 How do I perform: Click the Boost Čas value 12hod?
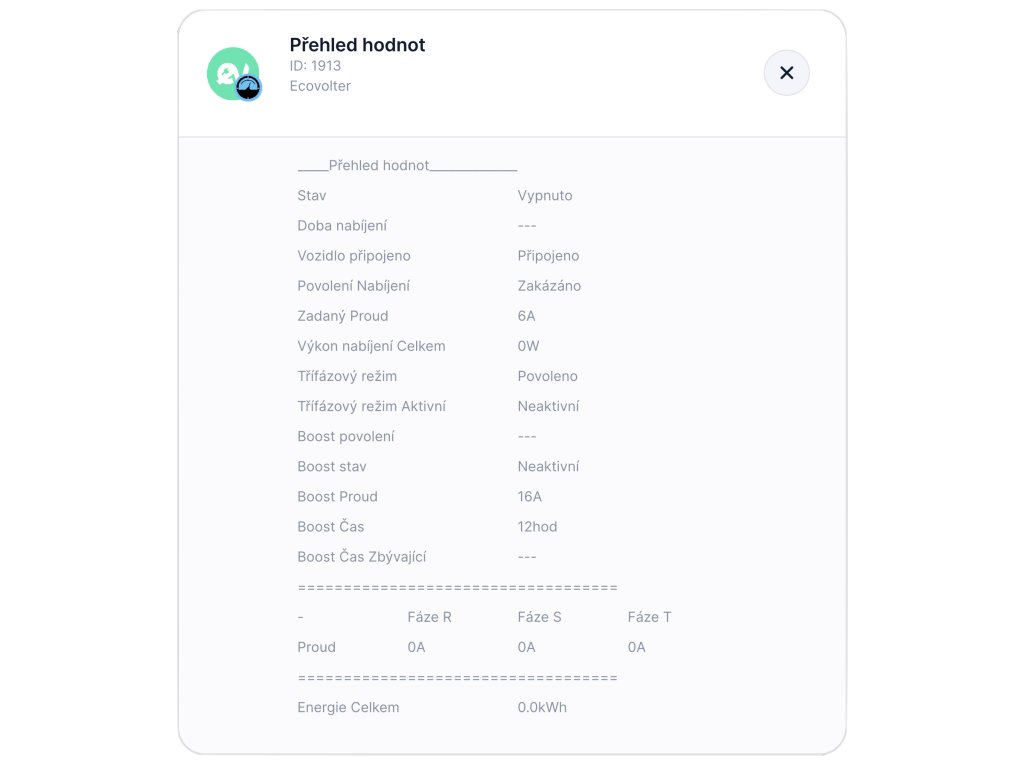(537, 526)
